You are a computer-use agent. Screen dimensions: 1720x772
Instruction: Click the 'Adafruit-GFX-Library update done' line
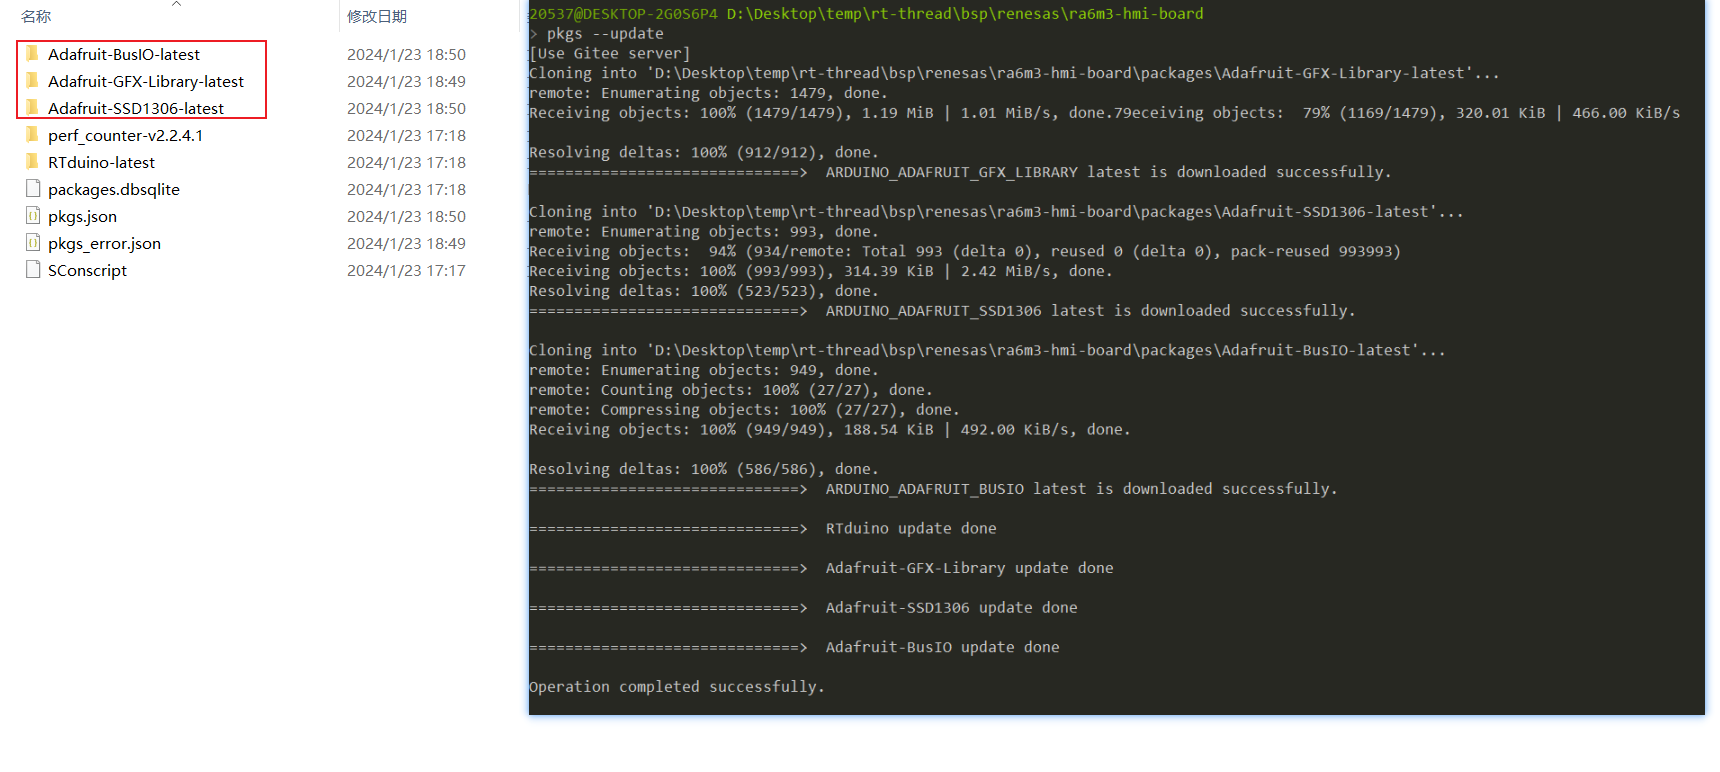[821, 568]
